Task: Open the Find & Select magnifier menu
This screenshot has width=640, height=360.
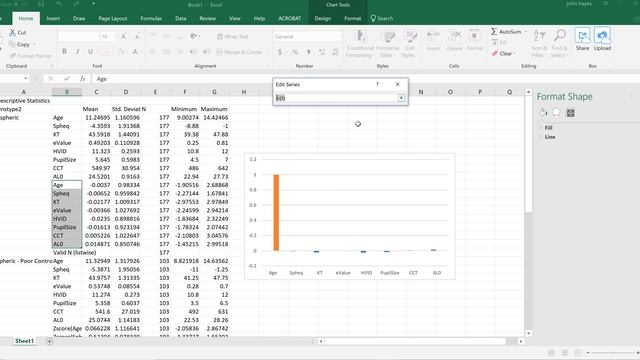Action: pyautogui.click(x=559, y=43)
